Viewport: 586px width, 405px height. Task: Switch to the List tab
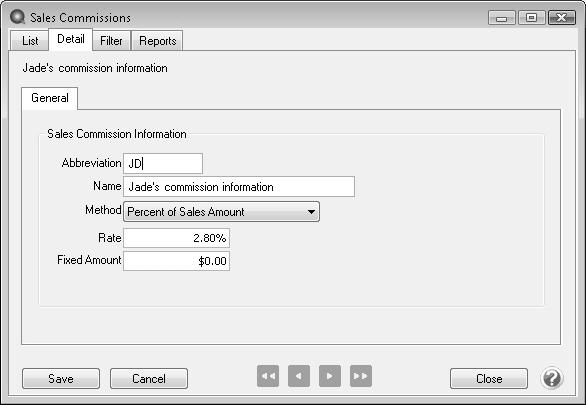coord(30,41)
